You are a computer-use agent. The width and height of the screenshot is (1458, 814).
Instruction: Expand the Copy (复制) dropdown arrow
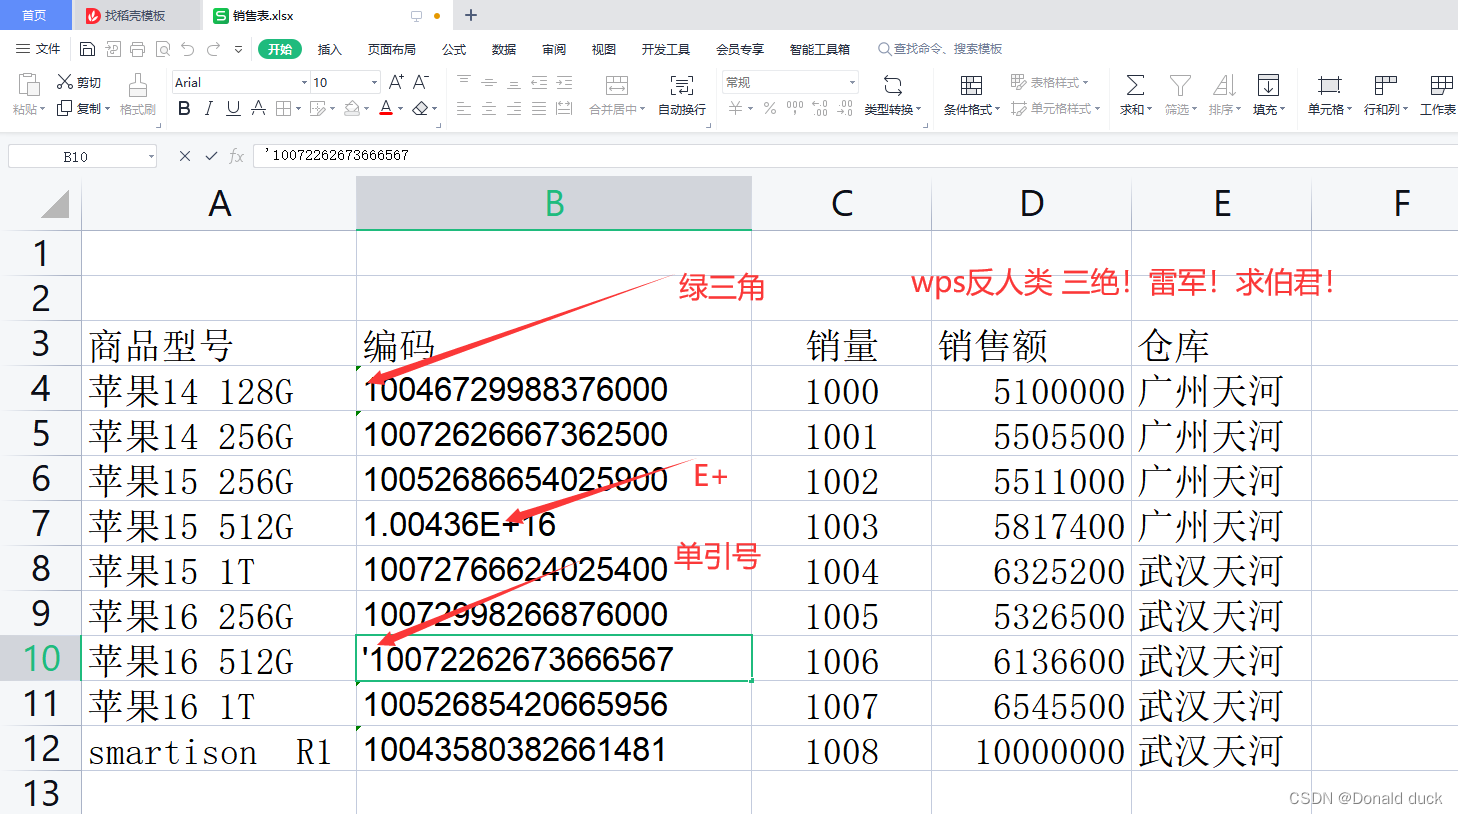[106, 108]
